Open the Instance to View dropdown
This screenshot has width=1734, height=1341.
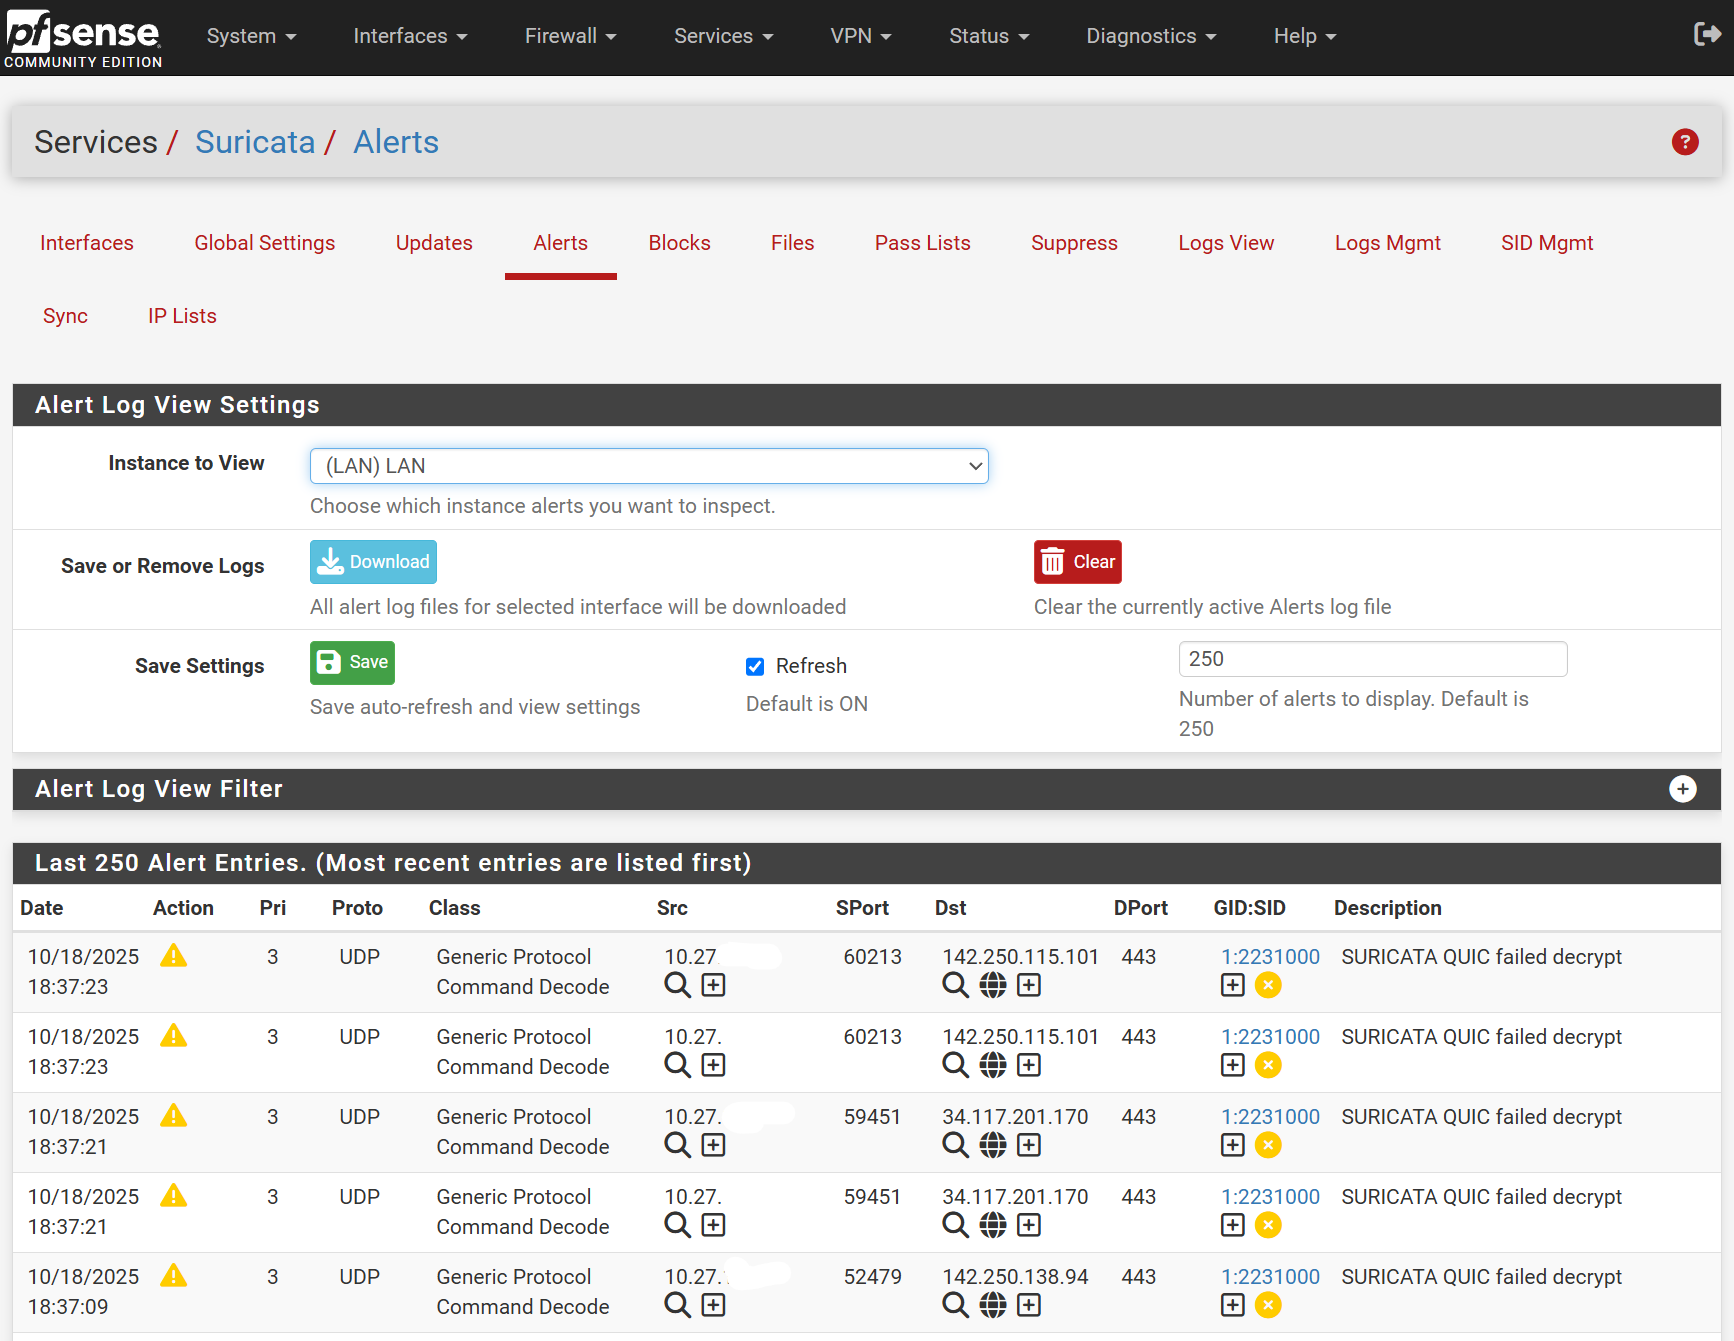[x=649, y=466]
